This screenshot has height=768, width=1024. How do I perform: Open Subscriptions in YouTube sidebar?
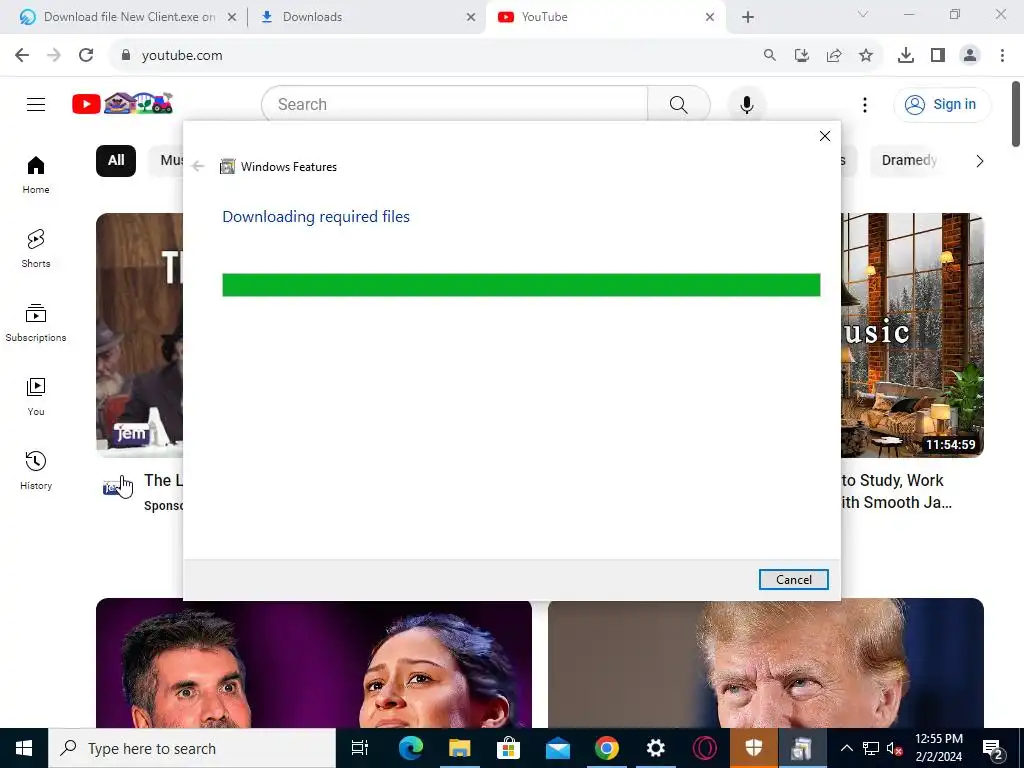point(36,323)
